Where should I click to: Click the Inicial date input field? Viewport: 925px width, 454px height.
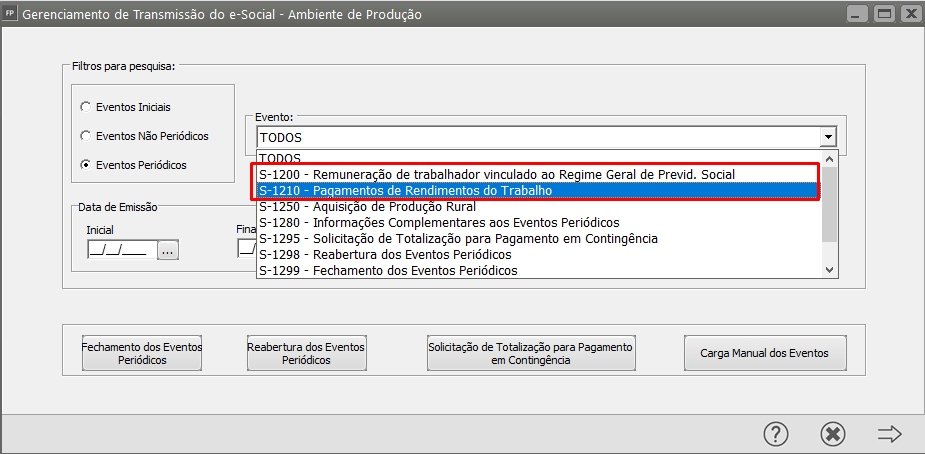[119, 251]
